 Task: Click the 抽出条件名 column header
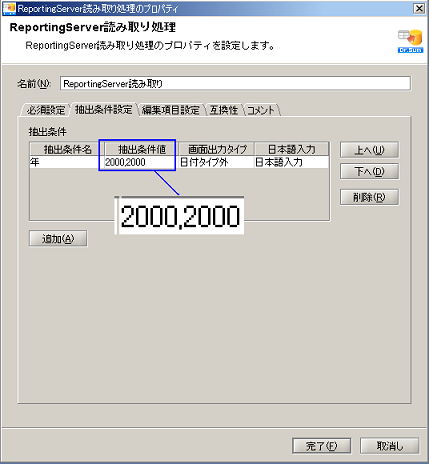pyautogui.click(x=67, y=149)
